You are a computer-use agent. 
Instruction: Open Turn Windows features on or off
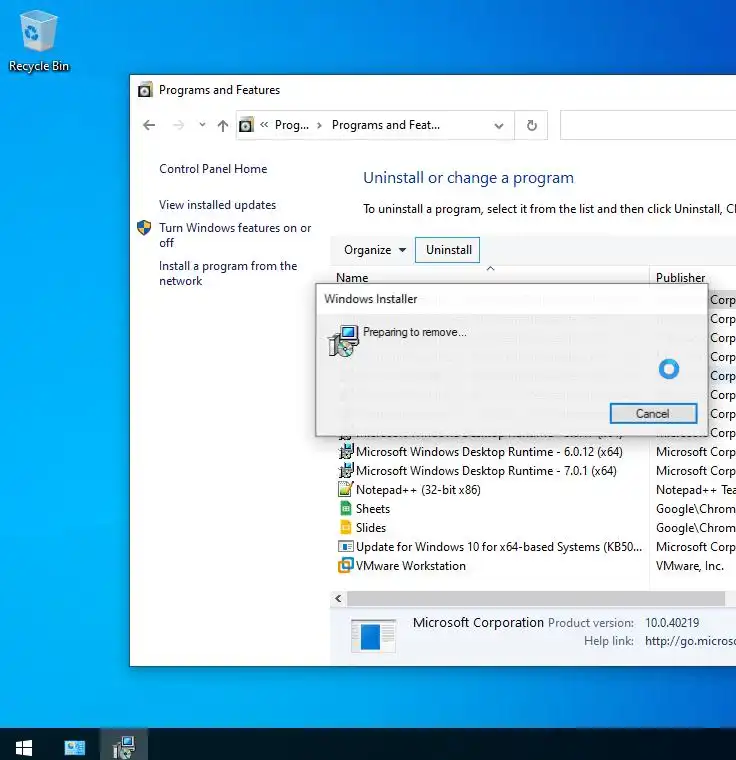[x=235, y=235]
